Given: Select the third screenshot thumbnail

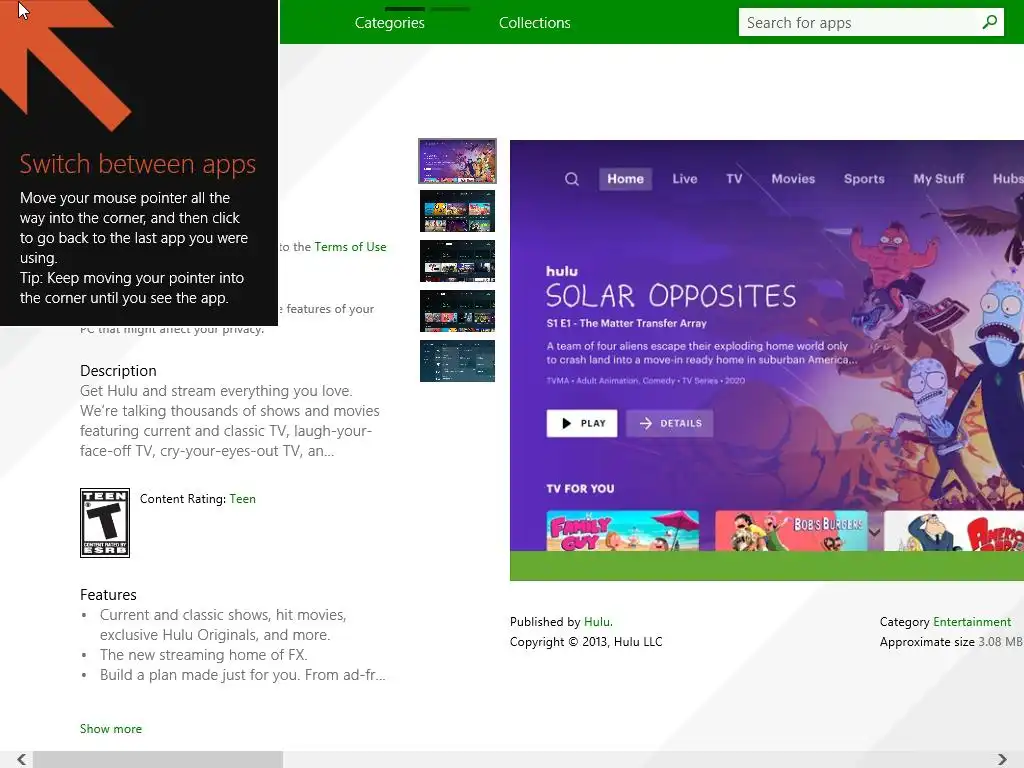Looking at the screenshot, I should coord(457,261).
